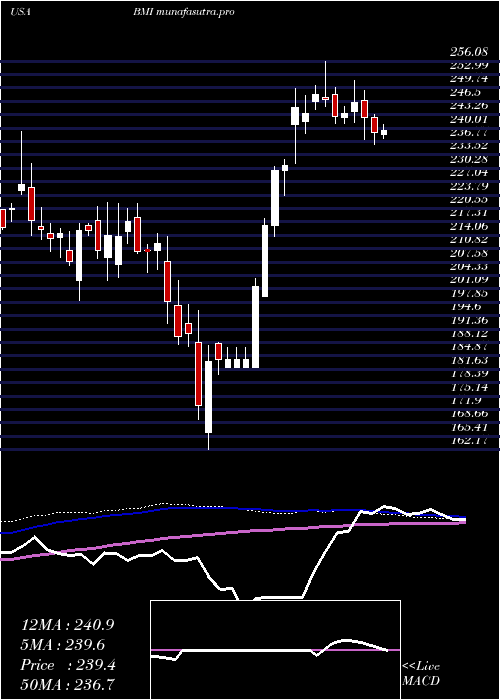Click the 236.77 price axis label
The height and width of the screenshot is (700, 500).
coord(469,132)
